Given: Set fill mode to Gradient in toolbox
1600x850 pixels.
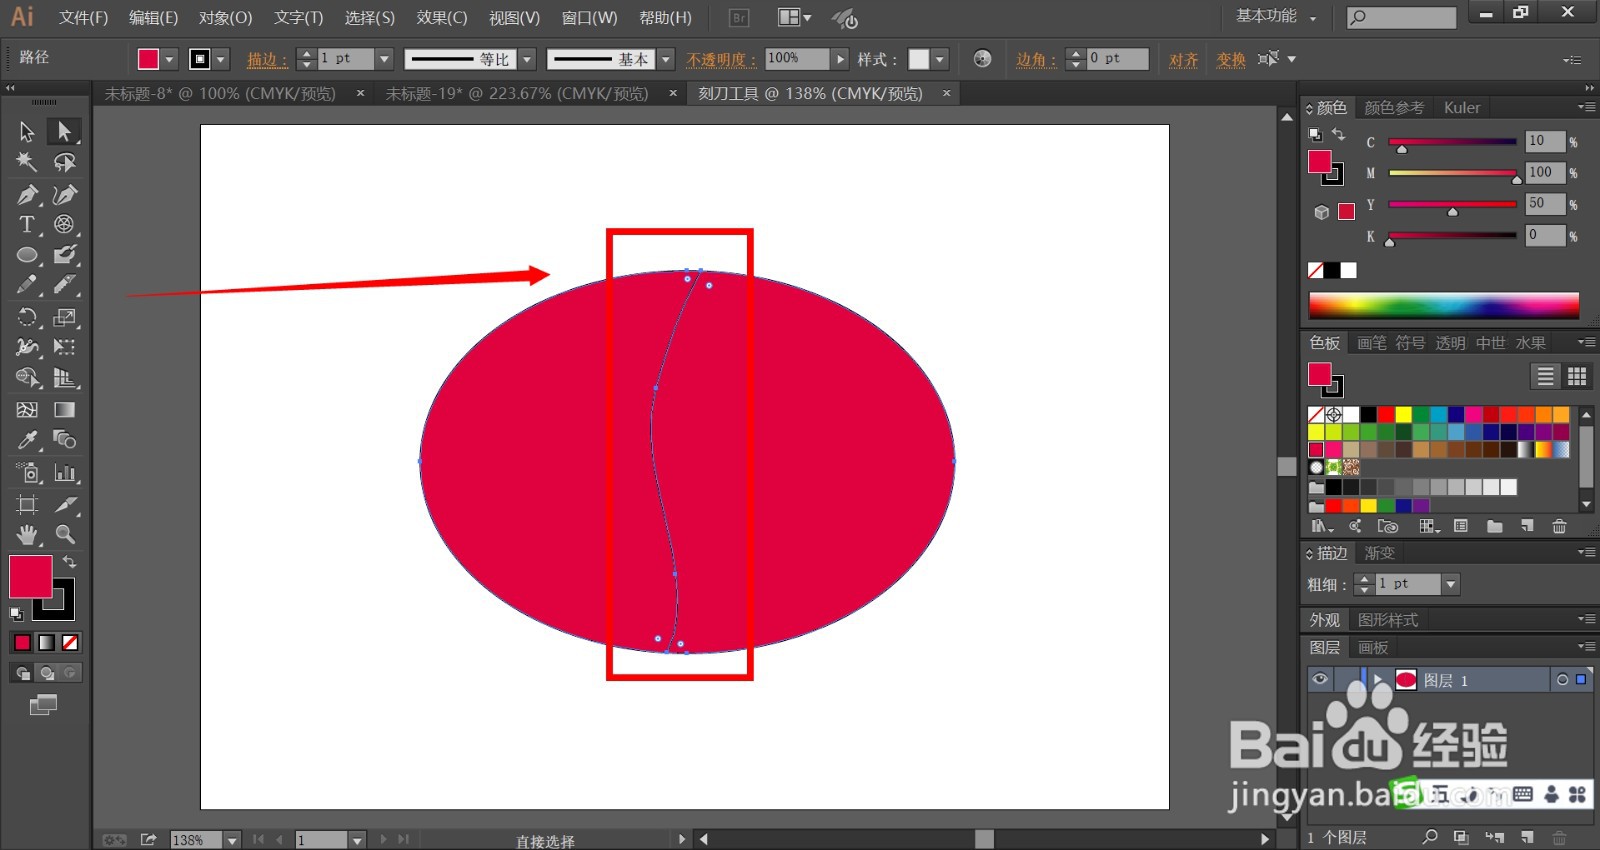Looking at the screenshot, I should coord(46,642).
